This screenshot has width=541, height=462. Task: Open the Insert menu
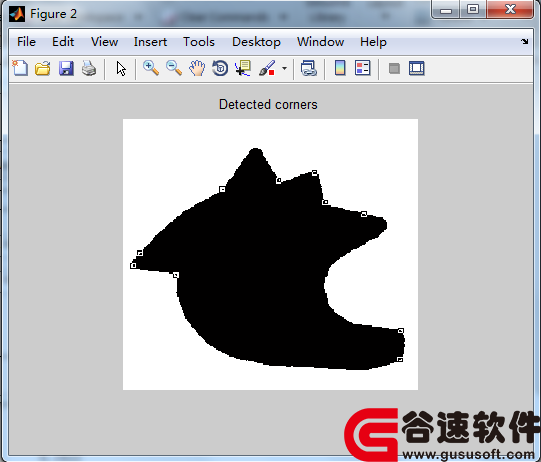tap(150, 42)
